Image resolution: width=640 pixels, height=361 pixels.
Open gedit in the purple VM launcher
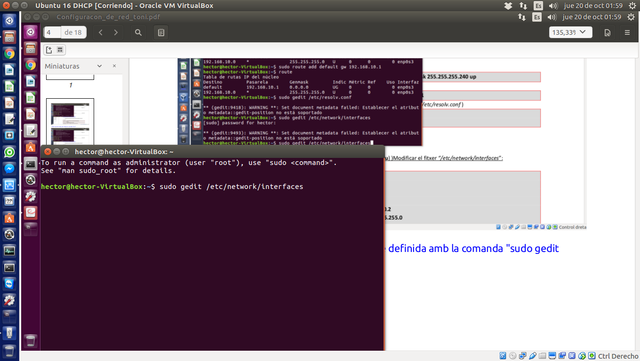tap(31, 131)
